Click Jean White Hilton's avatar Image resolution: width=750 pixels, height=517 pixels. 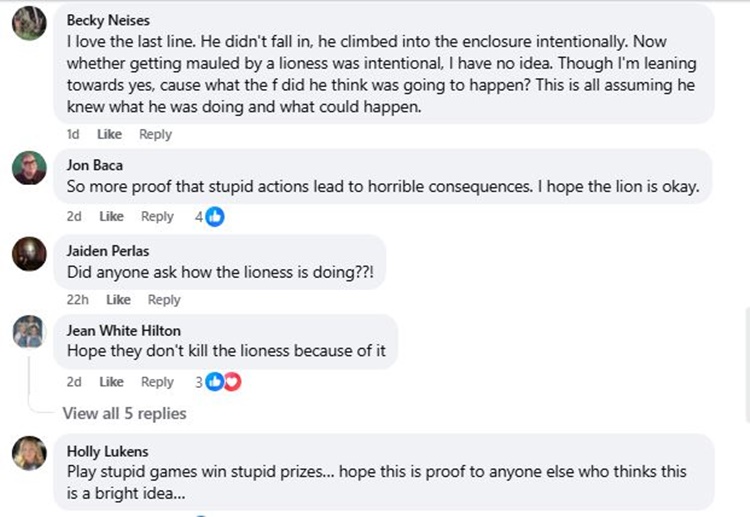point(29,332)
